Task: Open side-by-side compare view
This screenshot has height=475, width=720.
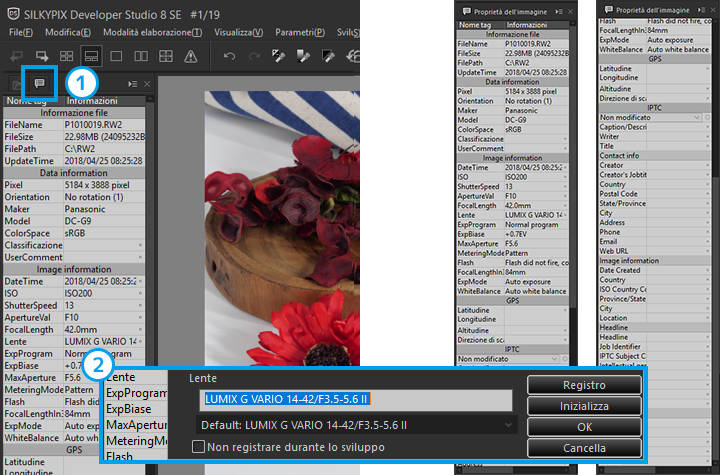Action: pos(141,57)
